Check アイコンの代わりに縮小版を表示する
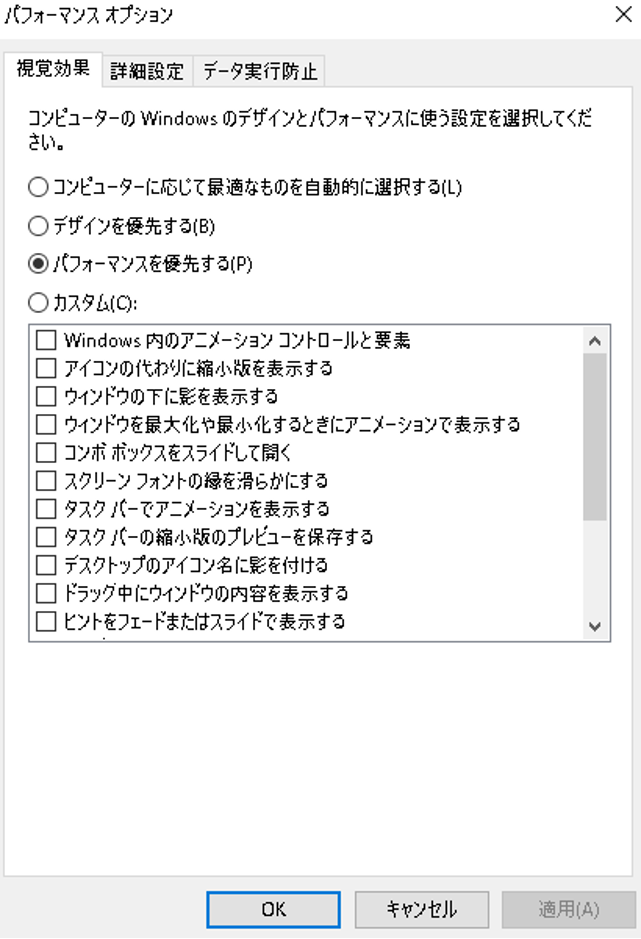 click(x=46, y=369)
